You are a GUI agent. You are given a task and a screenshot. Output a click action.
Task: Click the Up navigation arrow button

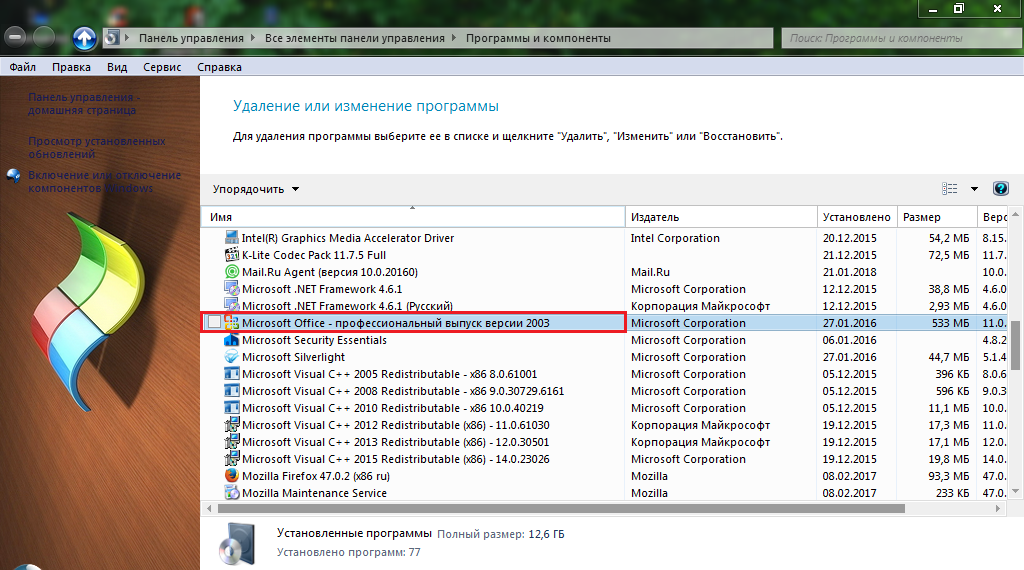coord(84,38)
